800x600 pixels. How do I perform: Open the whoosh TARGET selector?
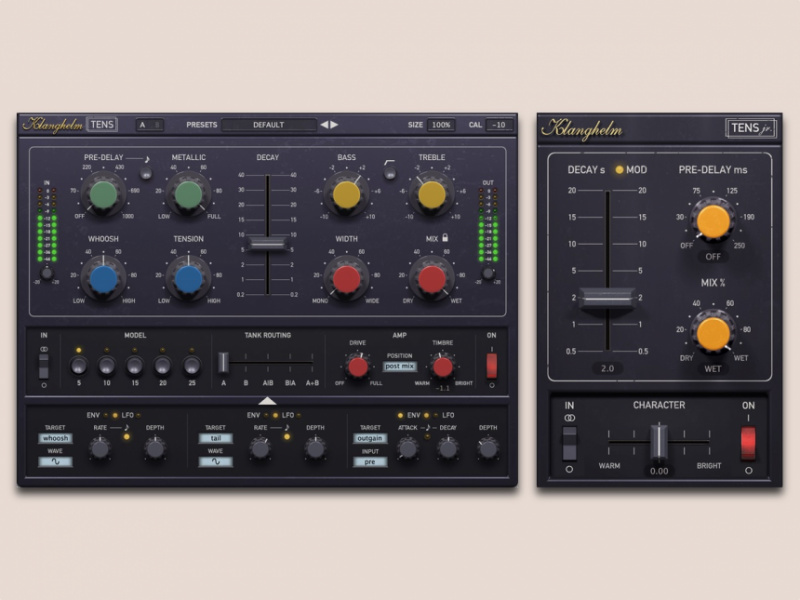coord(55,438)
